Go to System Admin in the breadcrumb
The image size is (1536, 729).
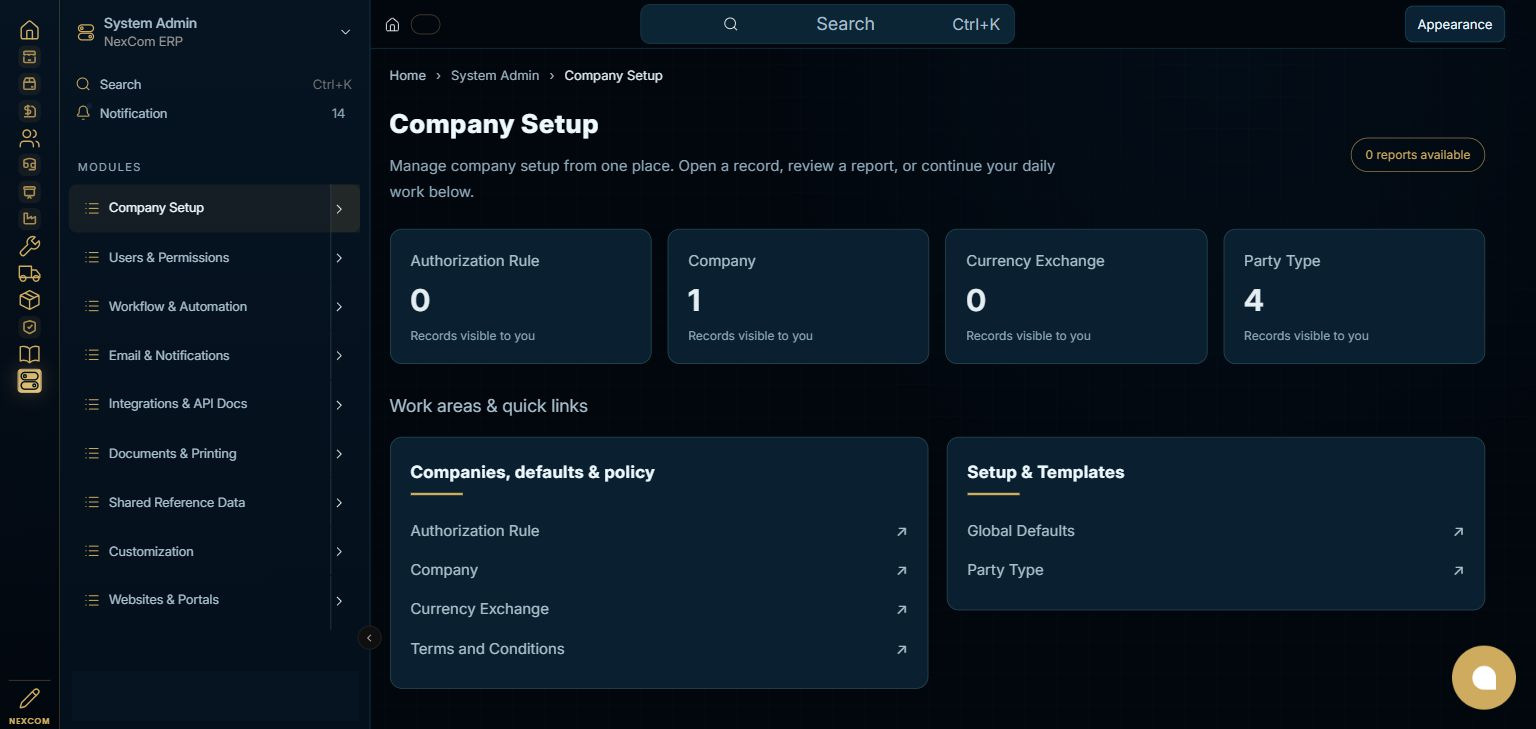(x=495, y=75)
